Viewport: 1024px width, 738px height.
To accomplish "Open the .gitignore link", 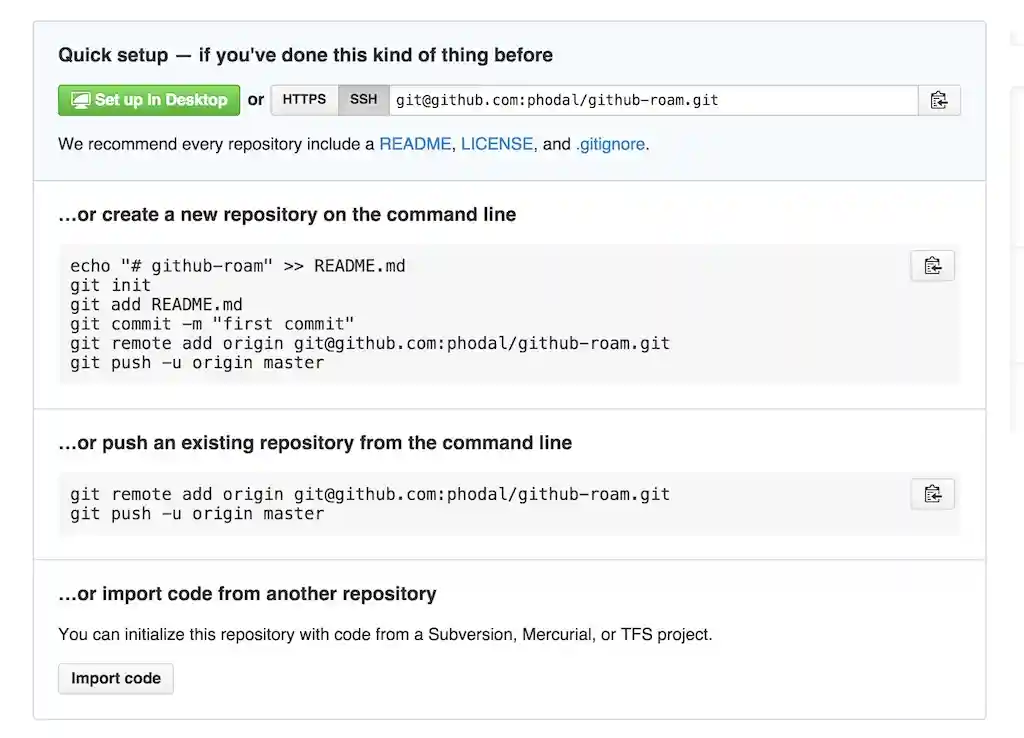I will coord(610,144).
